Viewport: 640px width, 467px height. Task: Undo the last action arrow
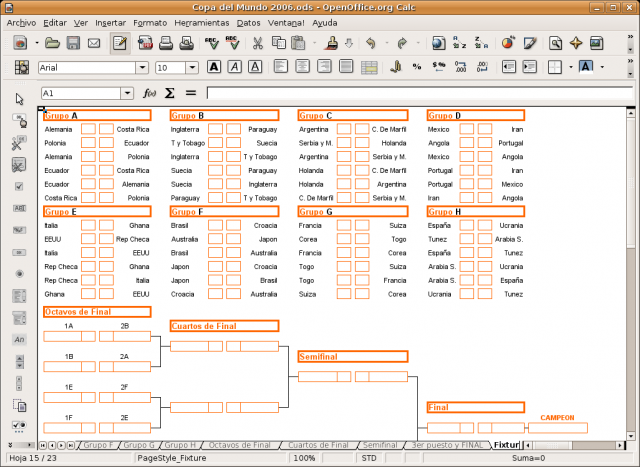point(371,43)
